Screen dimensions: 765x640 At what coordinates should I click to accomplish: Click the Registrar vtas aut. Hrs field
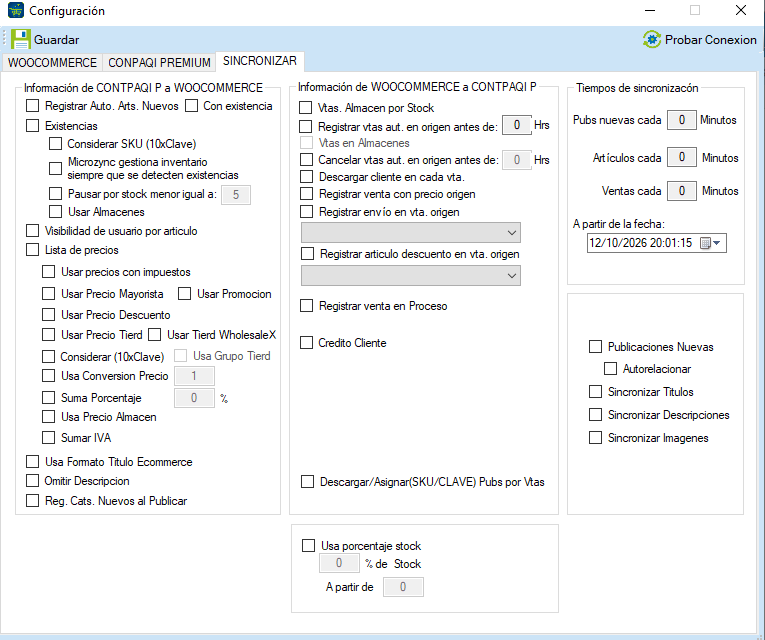point(517,125)
